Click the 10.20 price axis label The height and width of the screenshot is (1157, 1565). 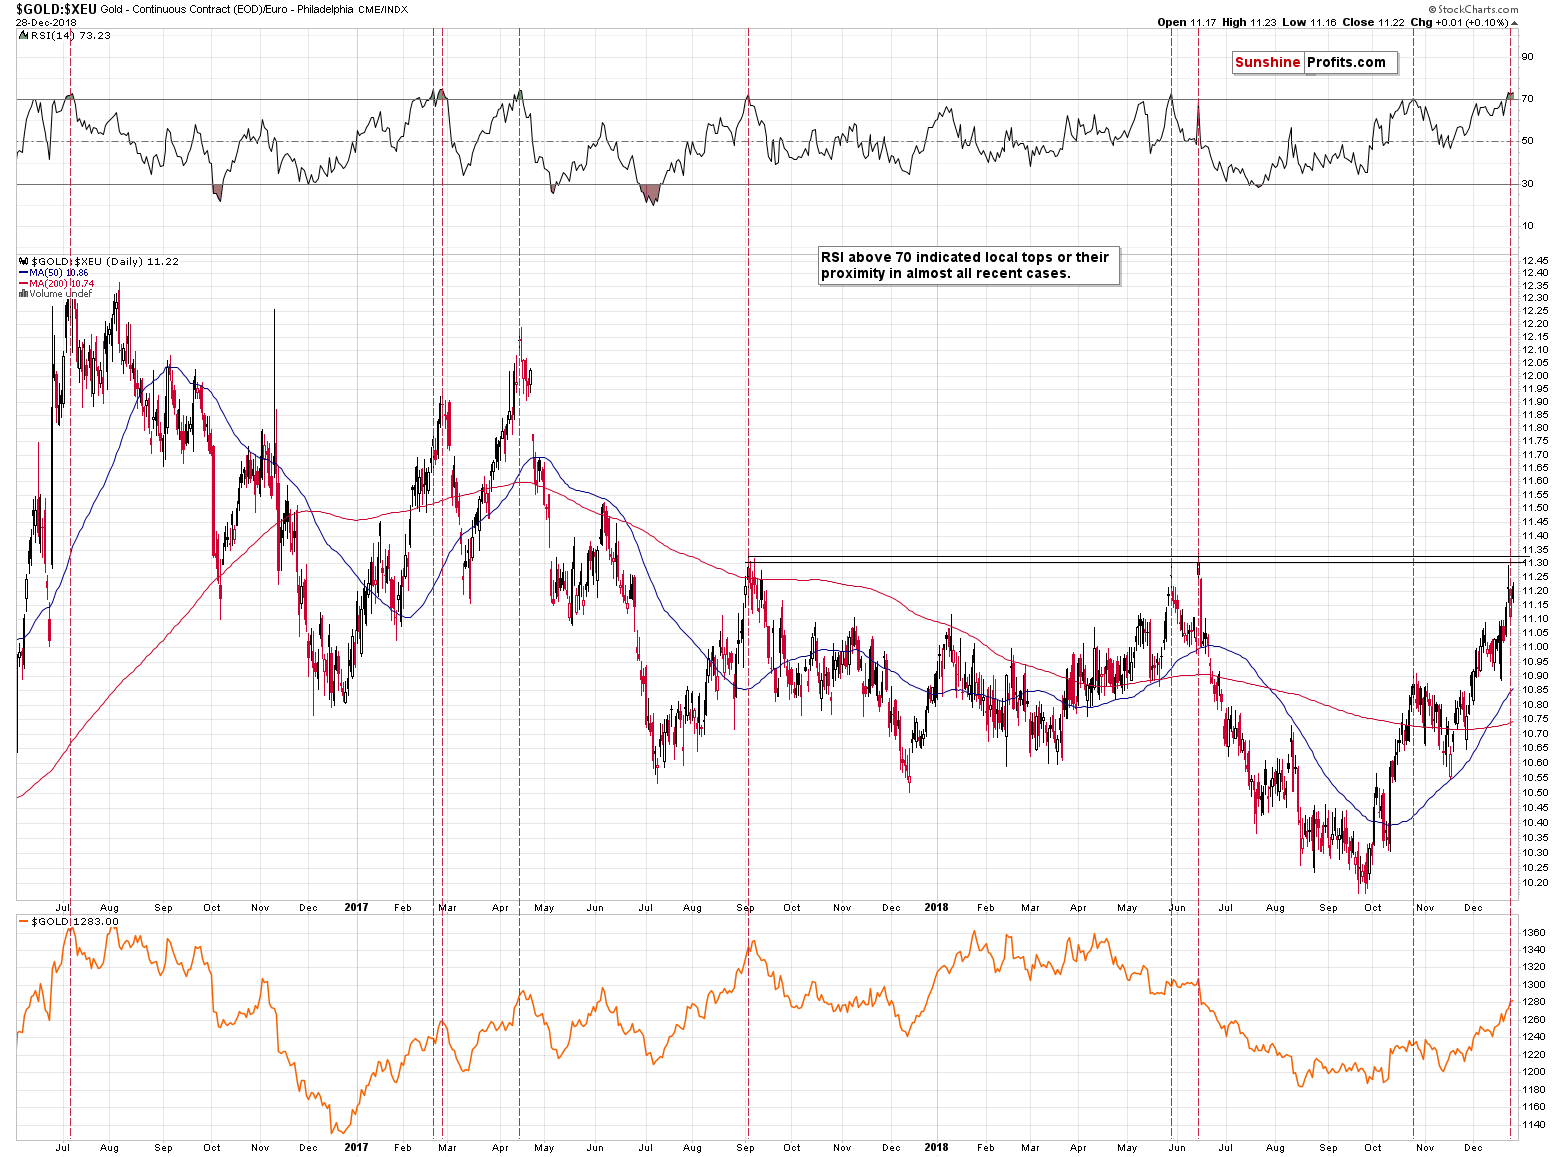click(1535, 883)
